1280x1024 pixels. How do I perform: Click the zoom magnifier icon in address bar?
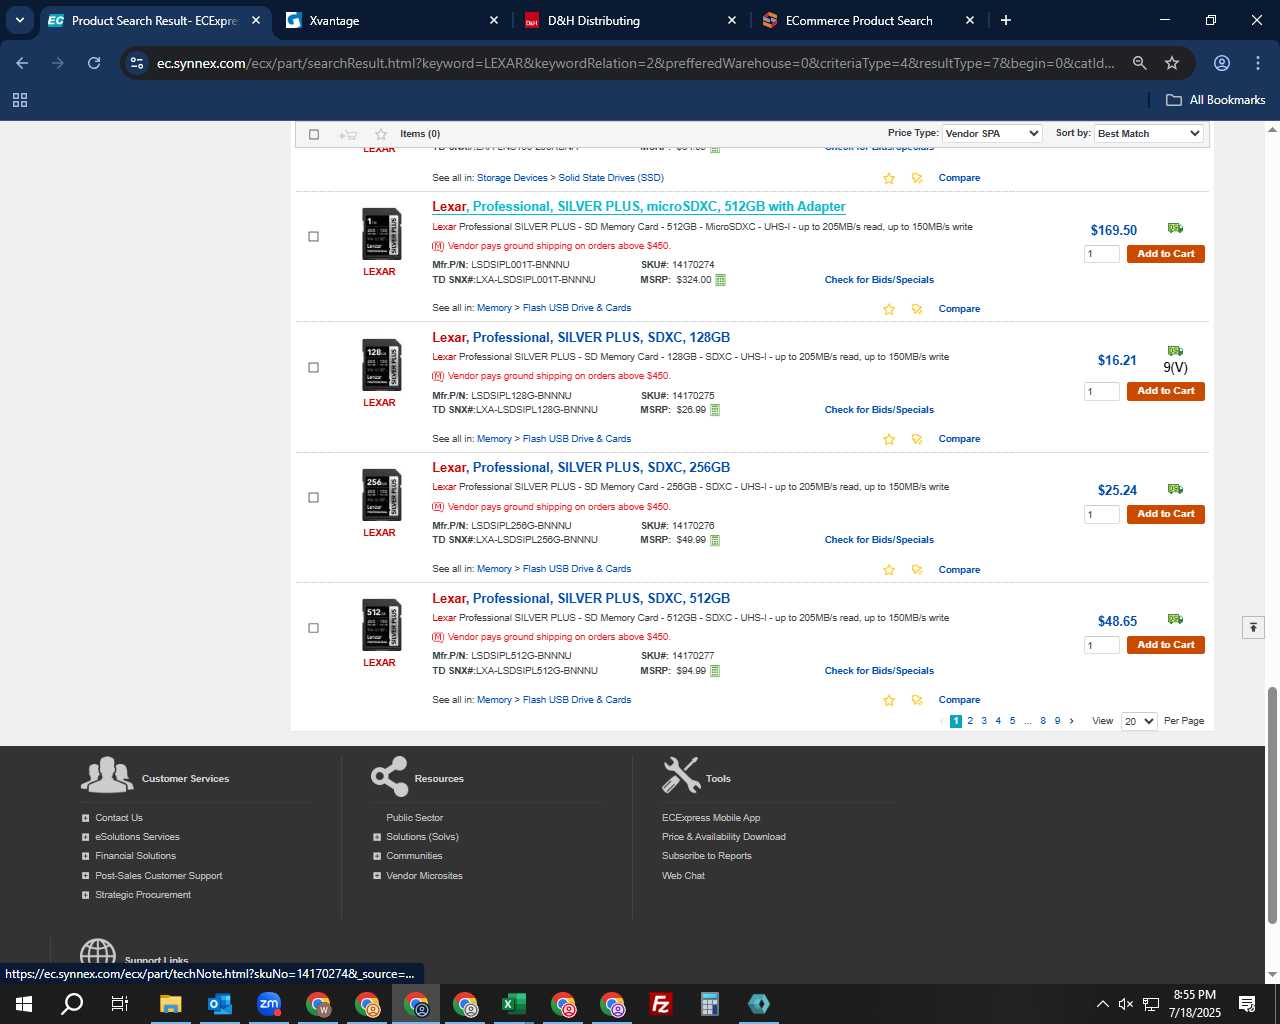point(1139,63)
